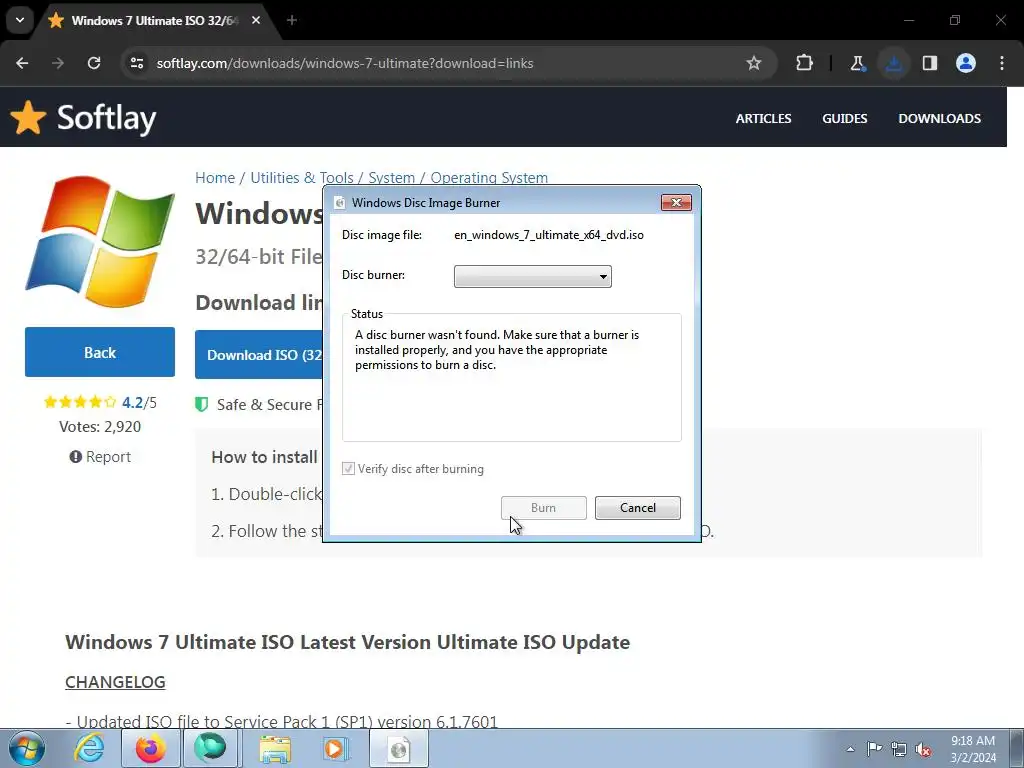Open a new browser tab
The image size is (1024, 768).
point(292,20)
